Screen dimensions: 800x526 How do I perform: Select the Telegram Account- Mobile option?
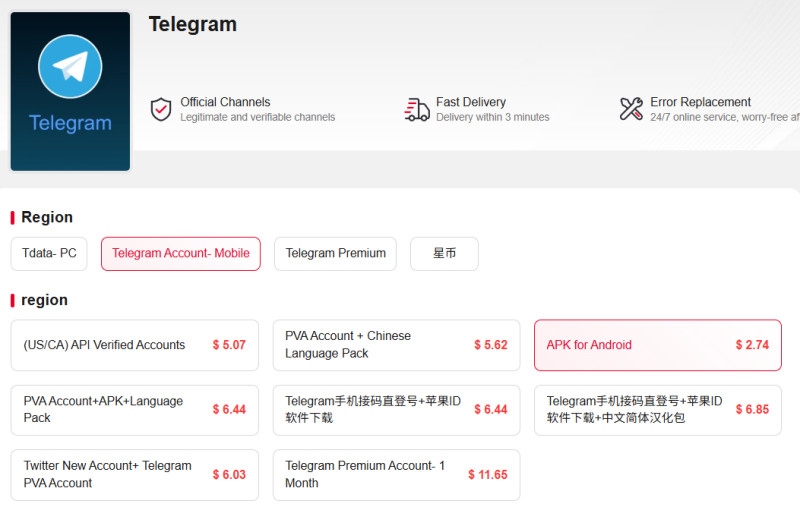click(x=181, y=254)
